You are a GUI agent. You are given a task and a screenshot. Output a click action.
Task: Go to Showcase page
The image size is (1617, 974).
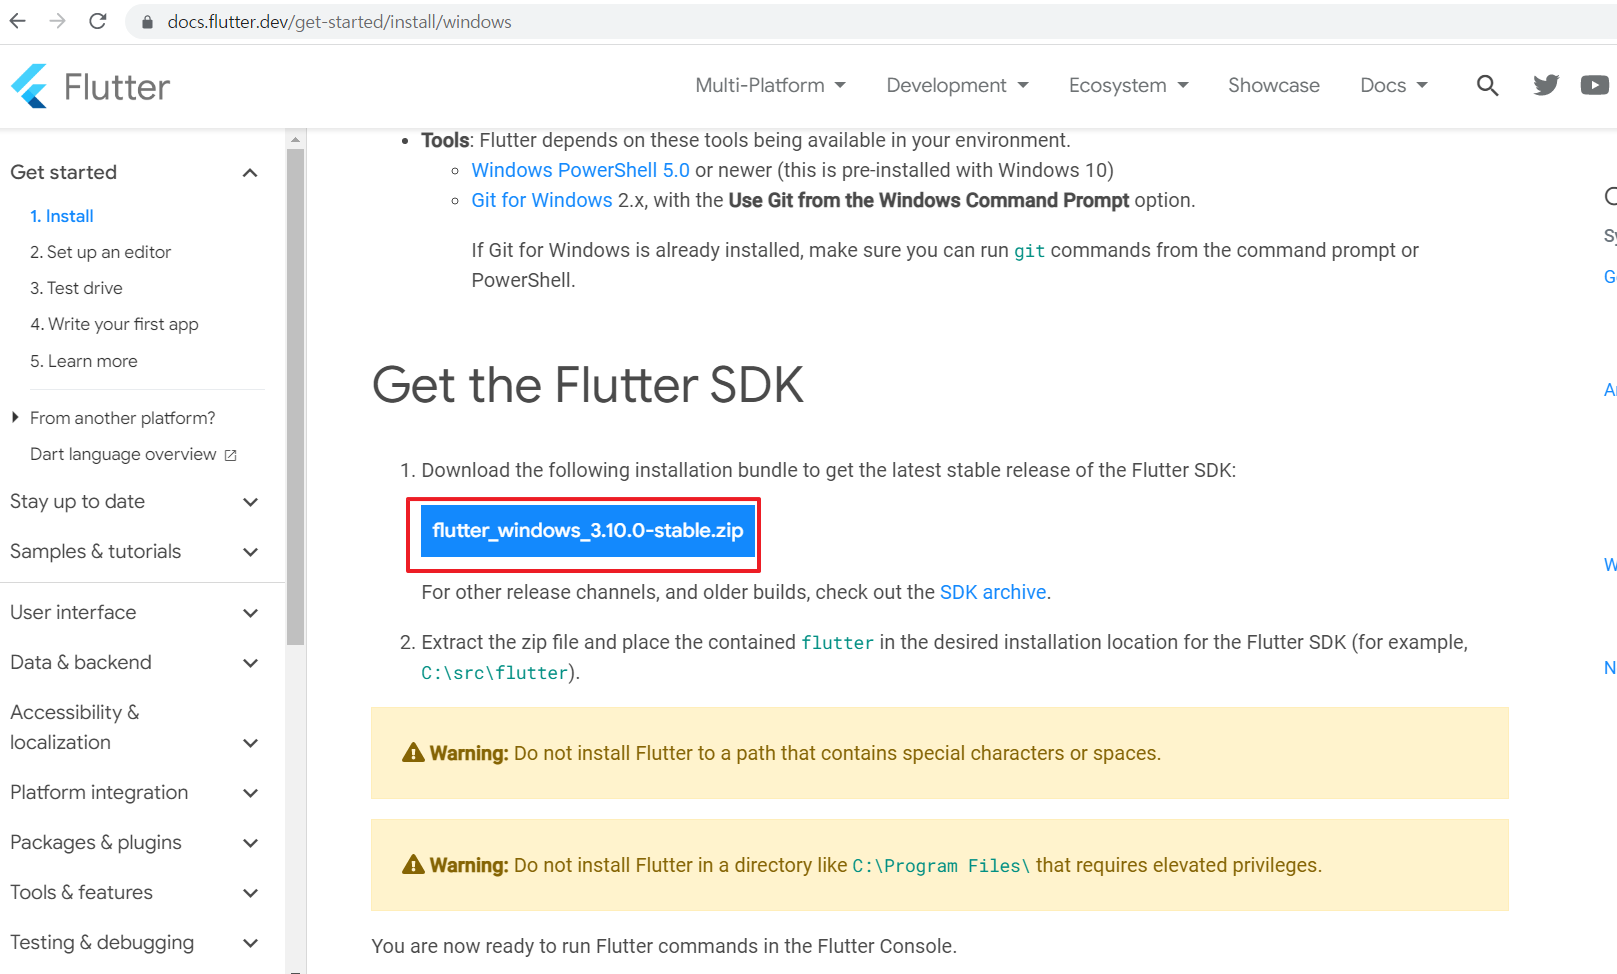tap(1273, 85)
